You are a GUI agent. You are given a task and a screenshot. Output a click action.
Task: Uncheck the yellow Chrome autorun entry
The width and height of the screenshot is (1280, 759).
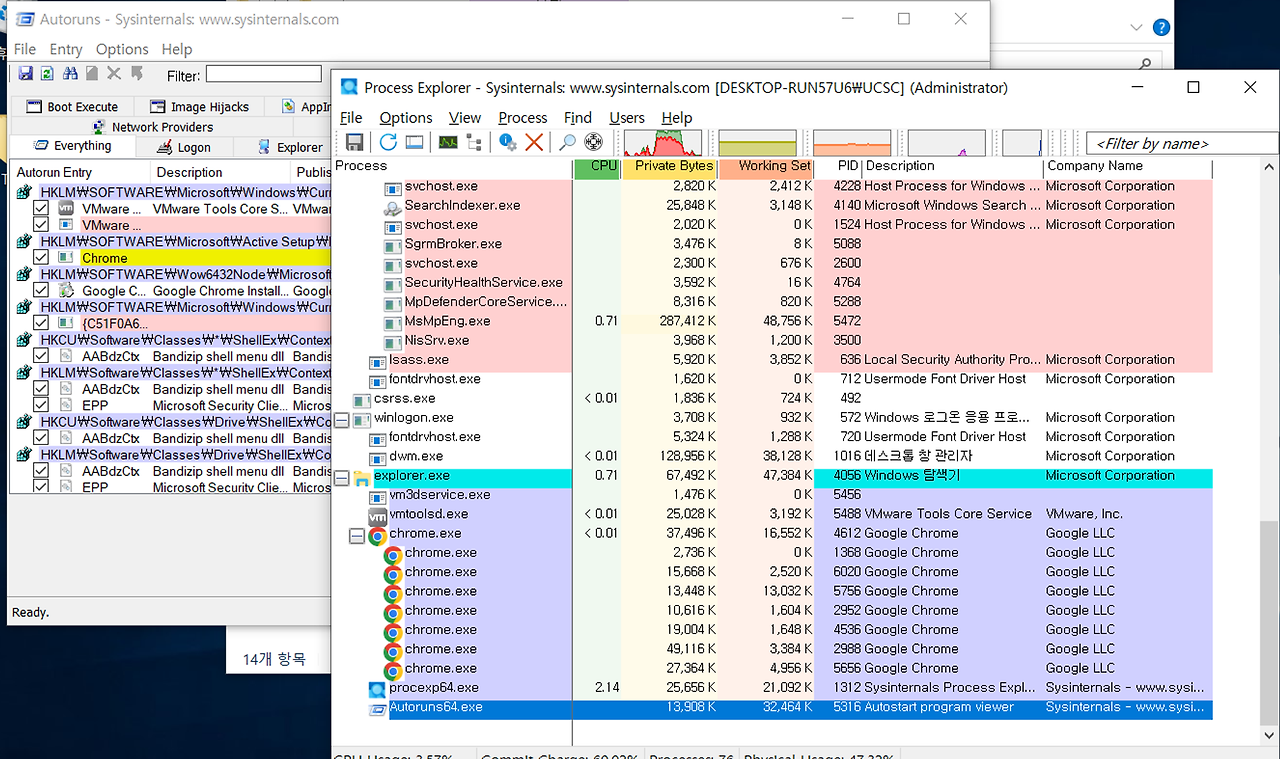(x=41, y=258)
